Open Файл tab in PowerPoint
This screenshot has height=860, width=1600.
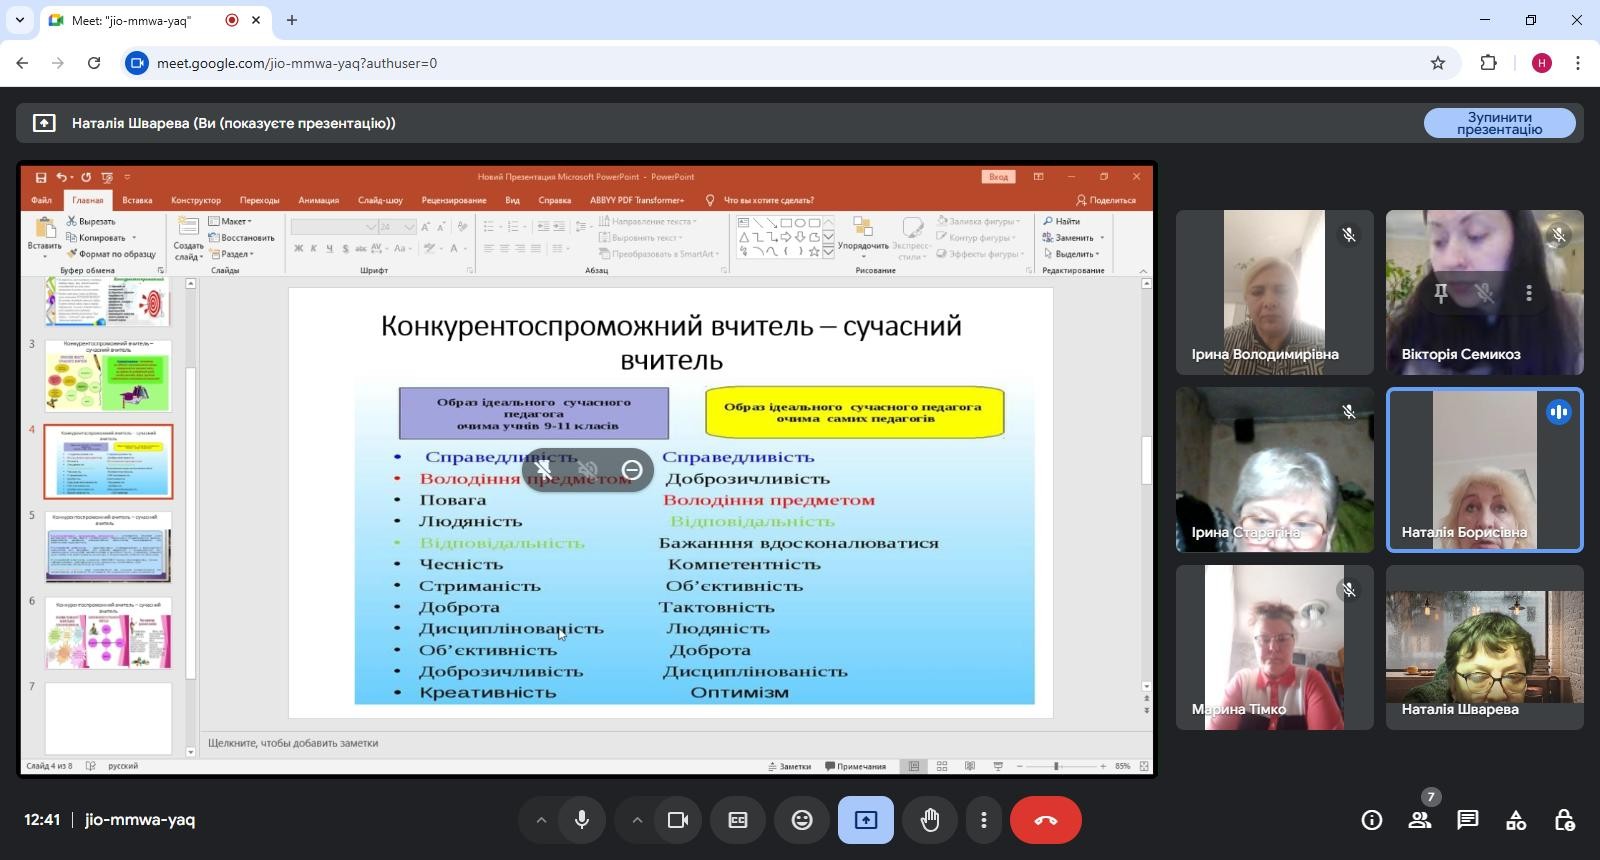[x=41, y=200]
